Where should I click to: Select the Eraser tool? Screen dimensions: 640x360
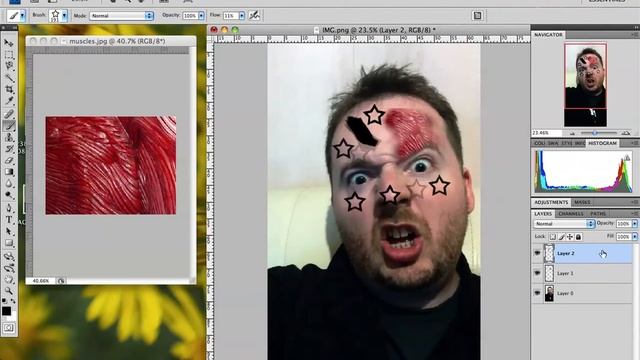(x=9, y=160)
